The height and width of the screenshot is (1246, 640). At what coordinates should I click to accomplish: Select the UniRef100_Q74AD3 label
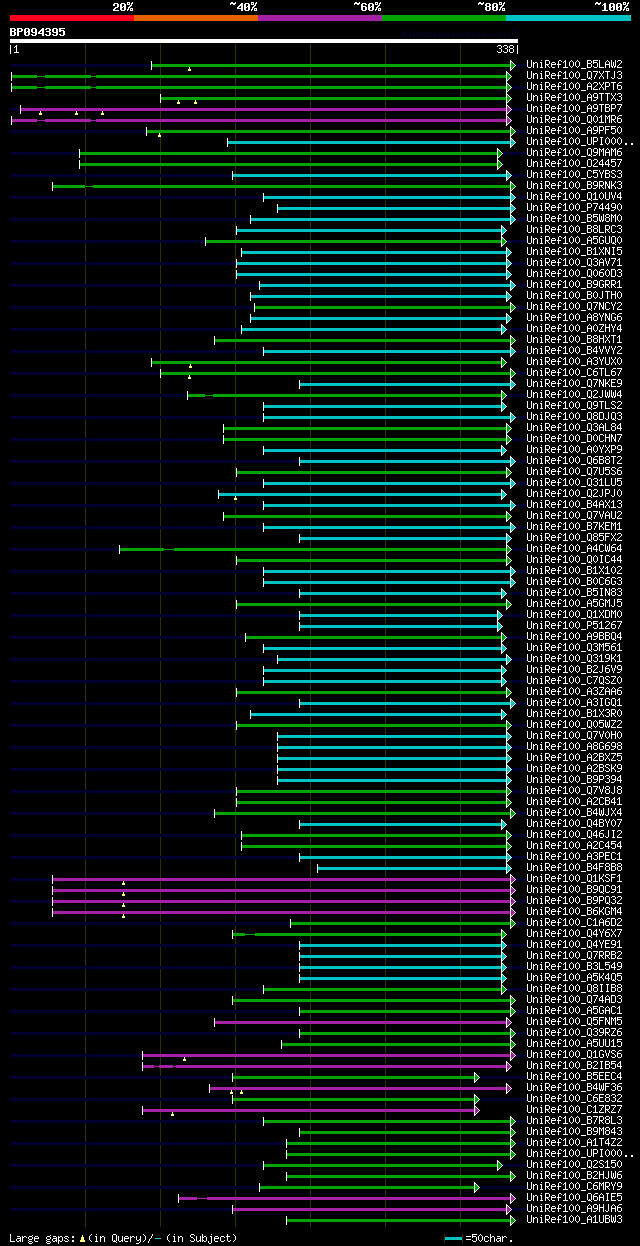click(574, 1000)
